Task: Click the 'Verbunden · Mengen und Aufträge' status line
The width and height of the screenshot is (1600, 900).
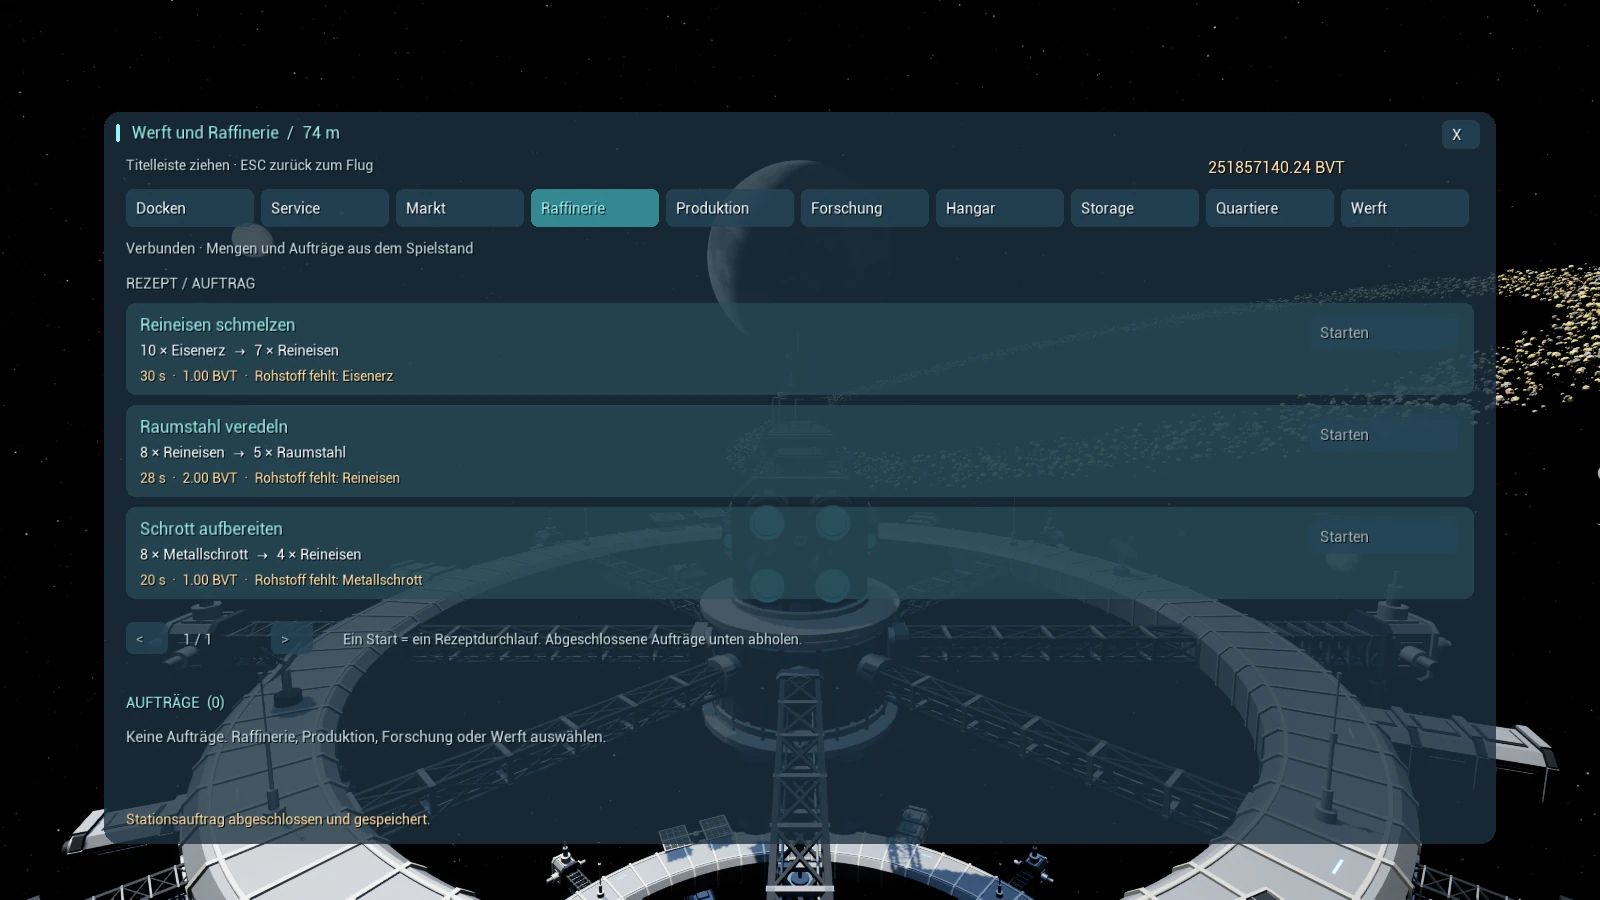Action: click(x=299, y=248)
